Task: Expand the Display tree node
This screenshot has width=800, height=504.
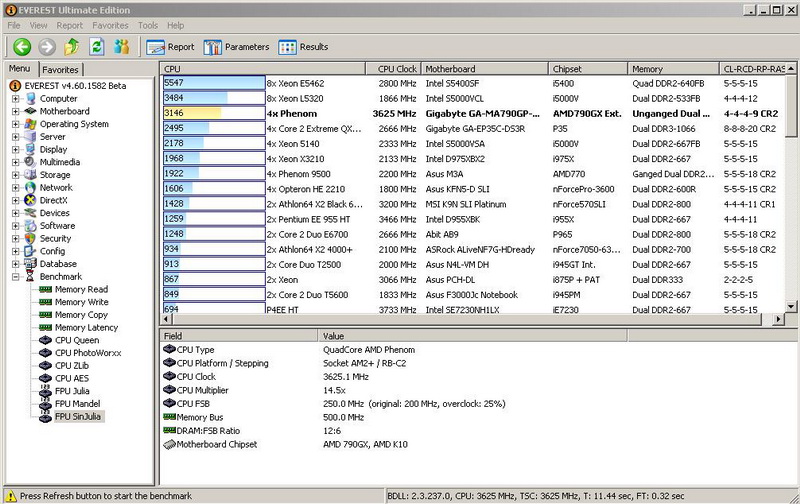Action: click(x=16, y=150)
